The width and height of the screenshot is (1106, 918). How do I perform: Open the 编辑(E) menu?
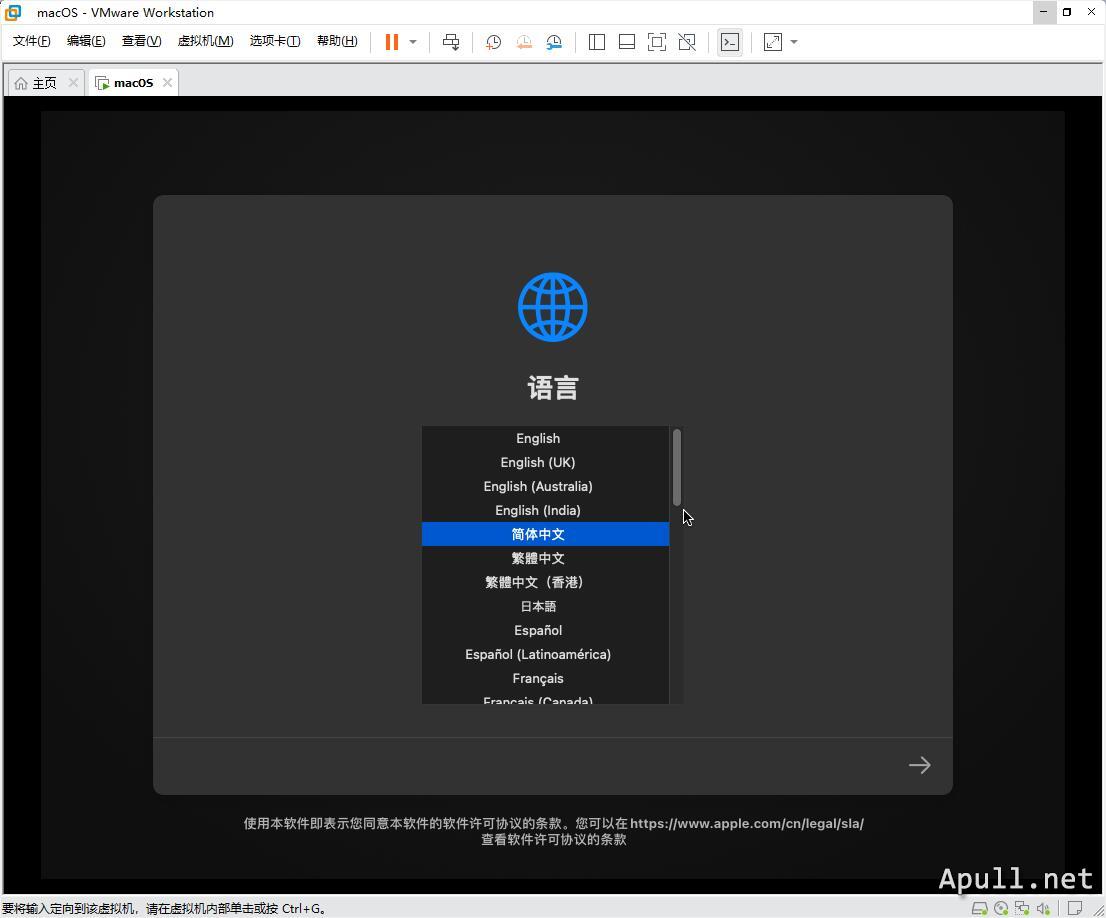(x=86, y=41)
